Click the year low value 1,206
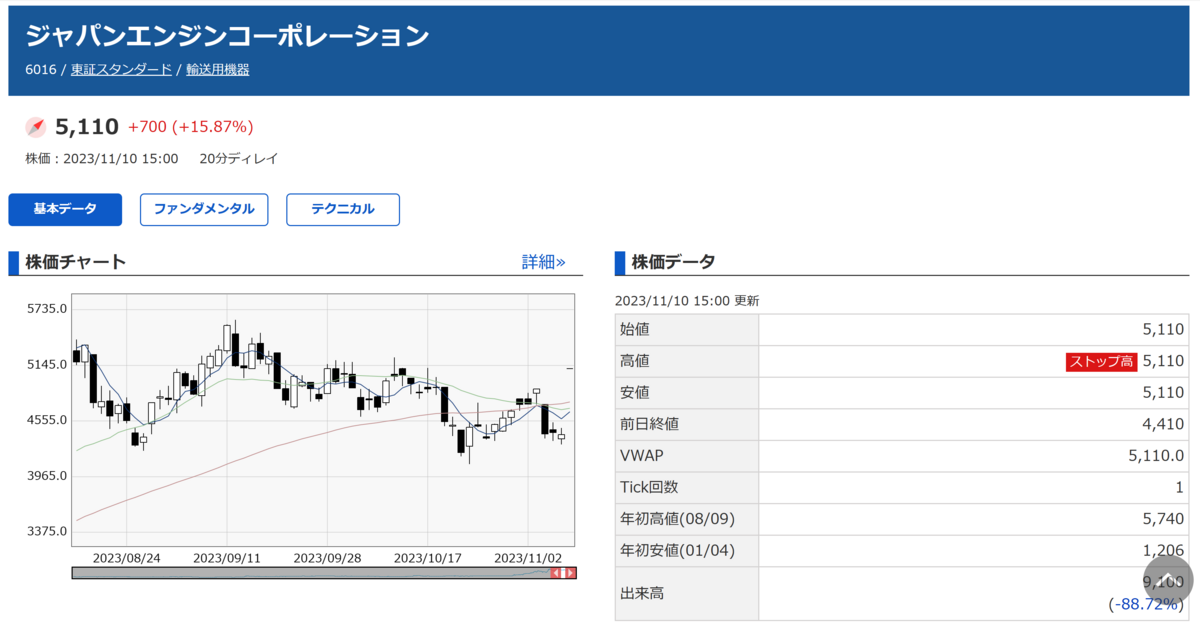The height and width of the screenshot is (627, 1200). 1163,550
